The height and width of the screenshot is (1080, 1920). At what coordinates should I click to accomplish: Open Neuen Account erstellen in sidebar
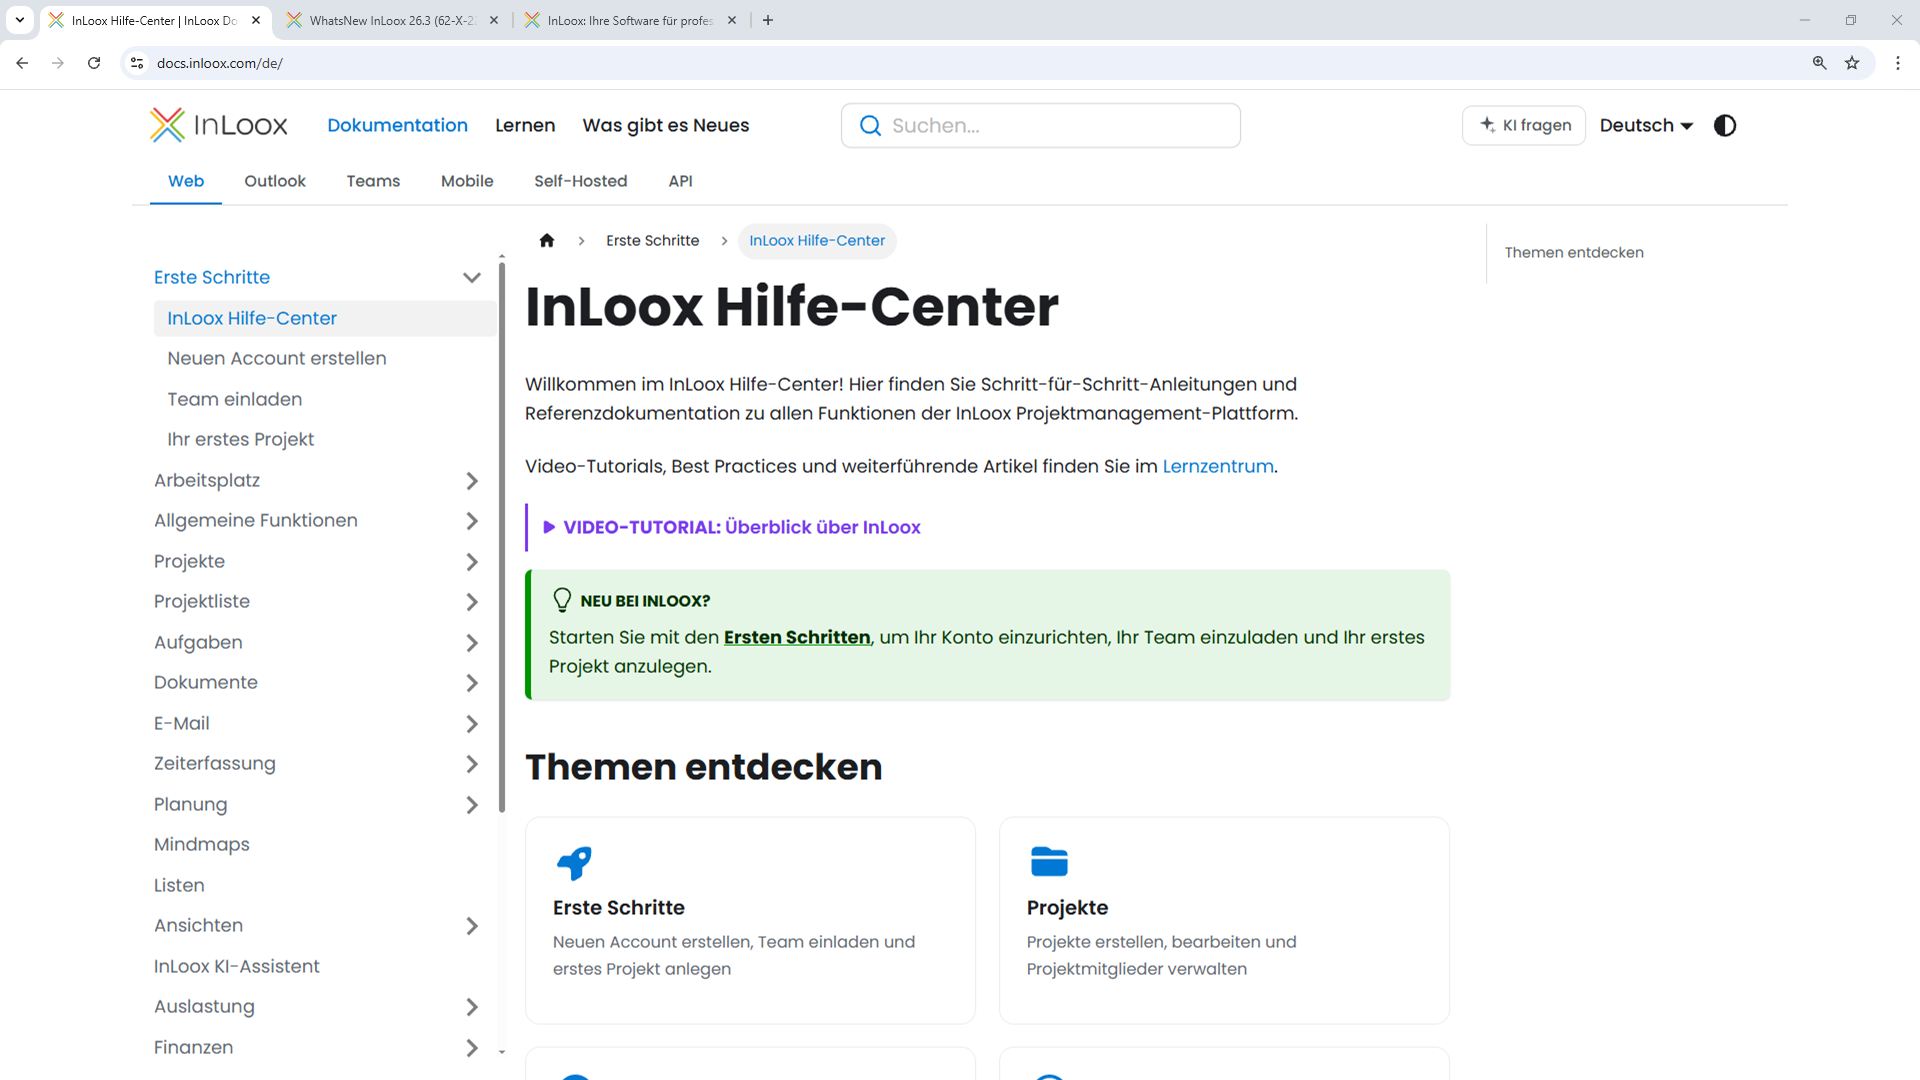click(277, 359)
